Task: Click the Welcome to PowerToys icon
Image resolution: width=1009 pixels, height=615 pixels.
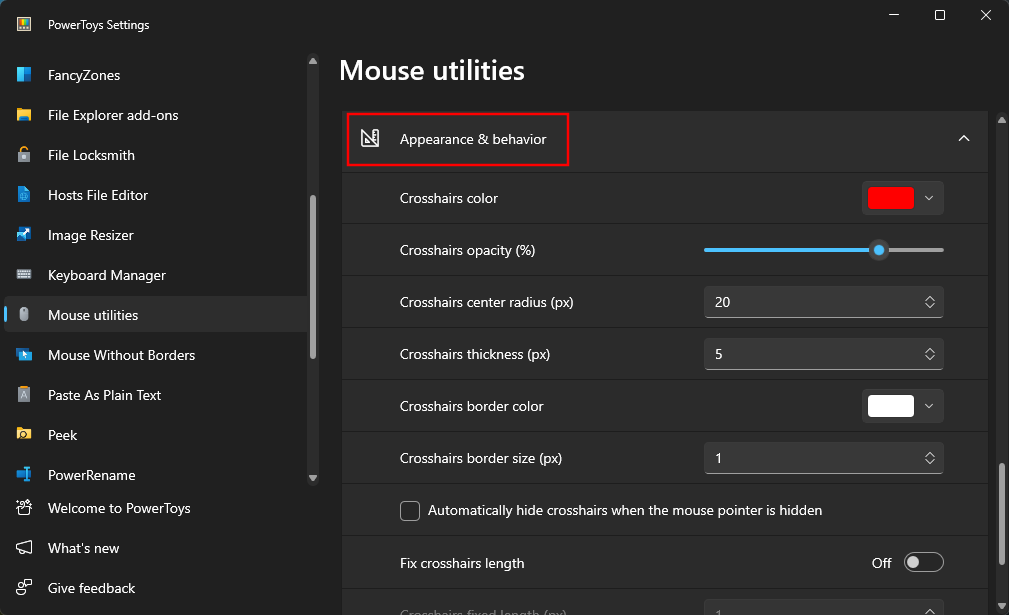Action: pyautogui.click(x=24, y=508)
